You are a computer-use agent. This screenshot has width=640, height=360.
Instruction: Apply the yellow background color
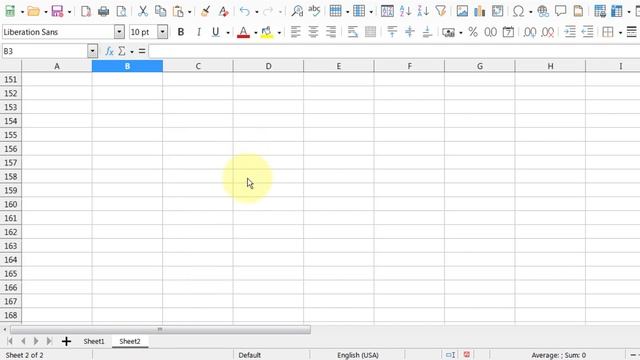coord(267,32)
